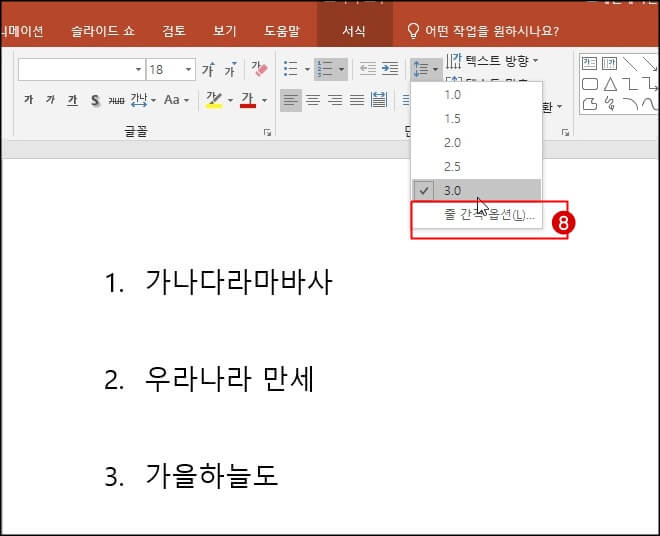Viewport: 660px width, 536px height.
Task: Toggle the bullet list button
Action: point(291,69)
